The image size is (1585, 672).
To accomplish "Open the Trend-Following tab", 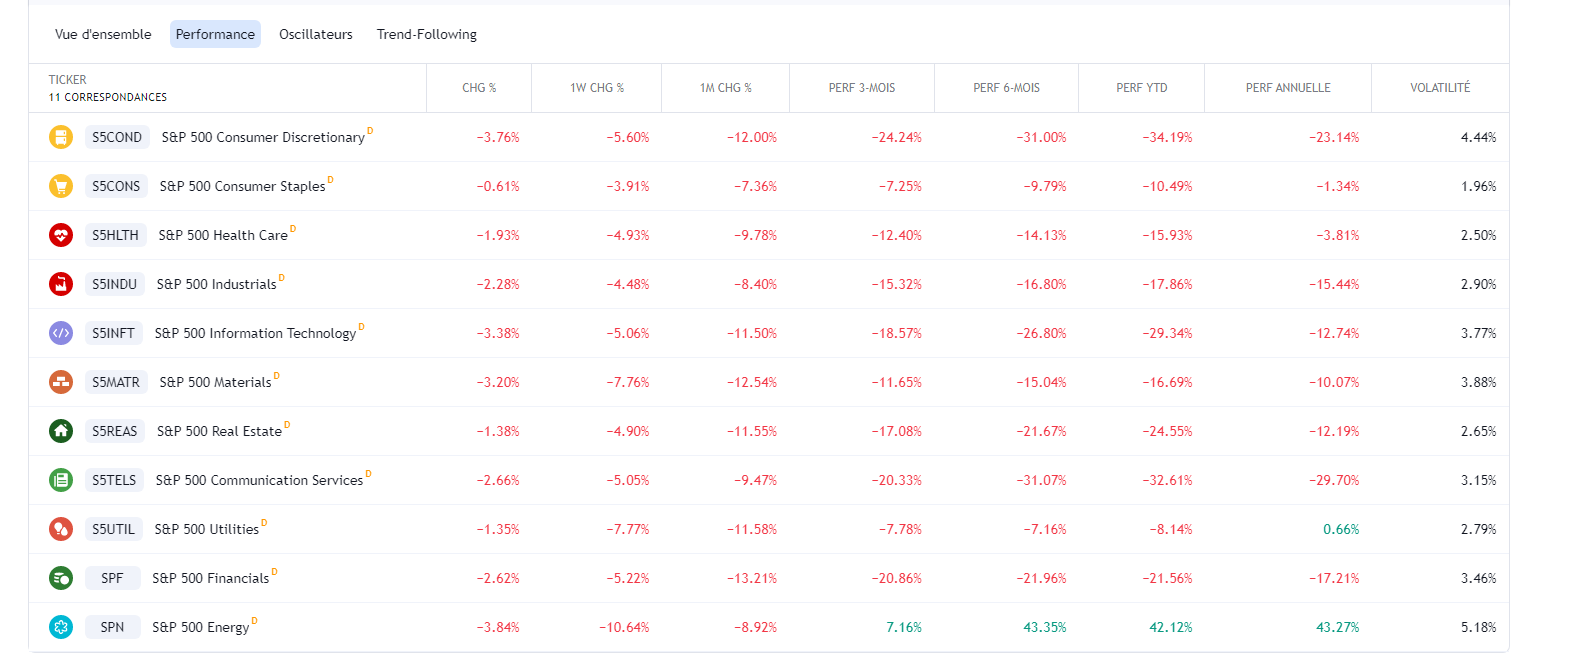I will point(427,34).
